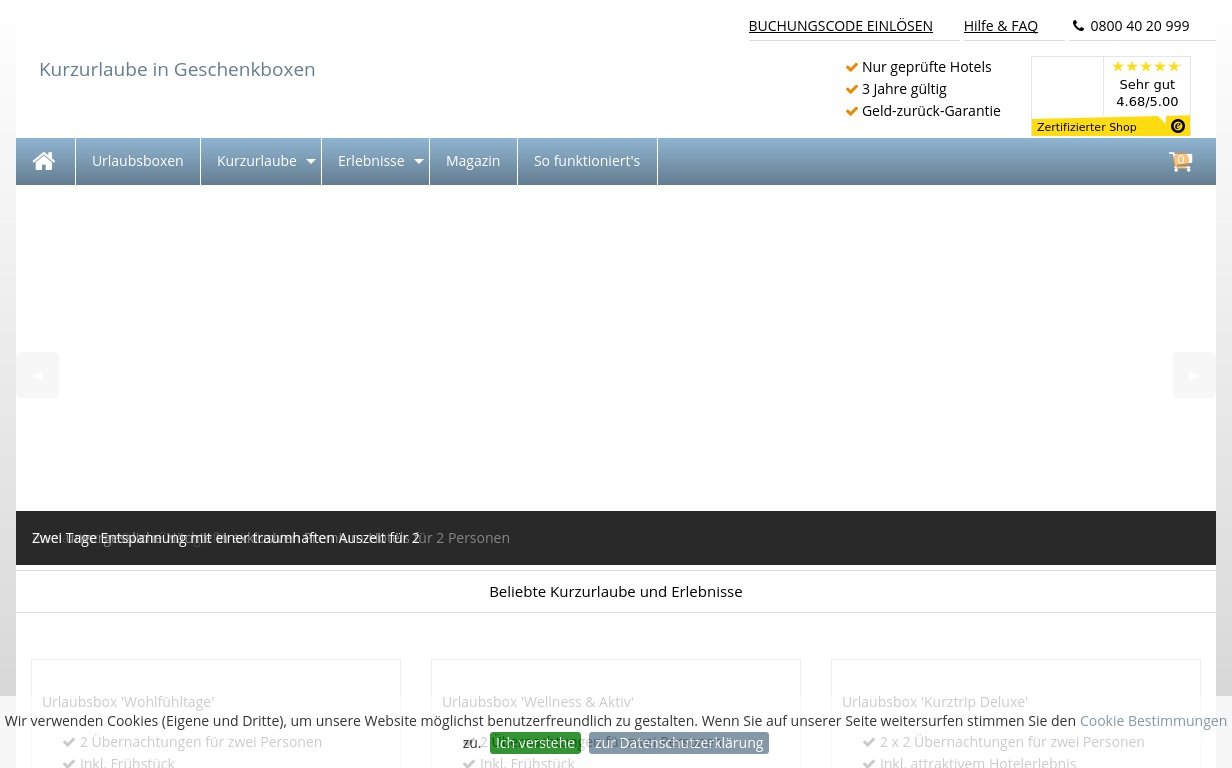Click 'zur Datenschutzerklärung' button

(x=678, y=743)
